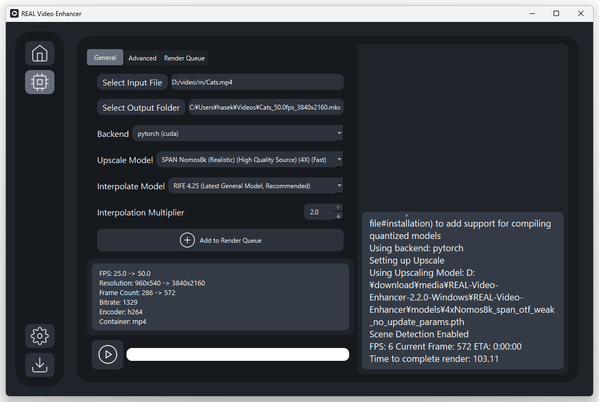The image size is (599, 402).
Task: Click the white render progress bar
Action: [x=238, y=354]
